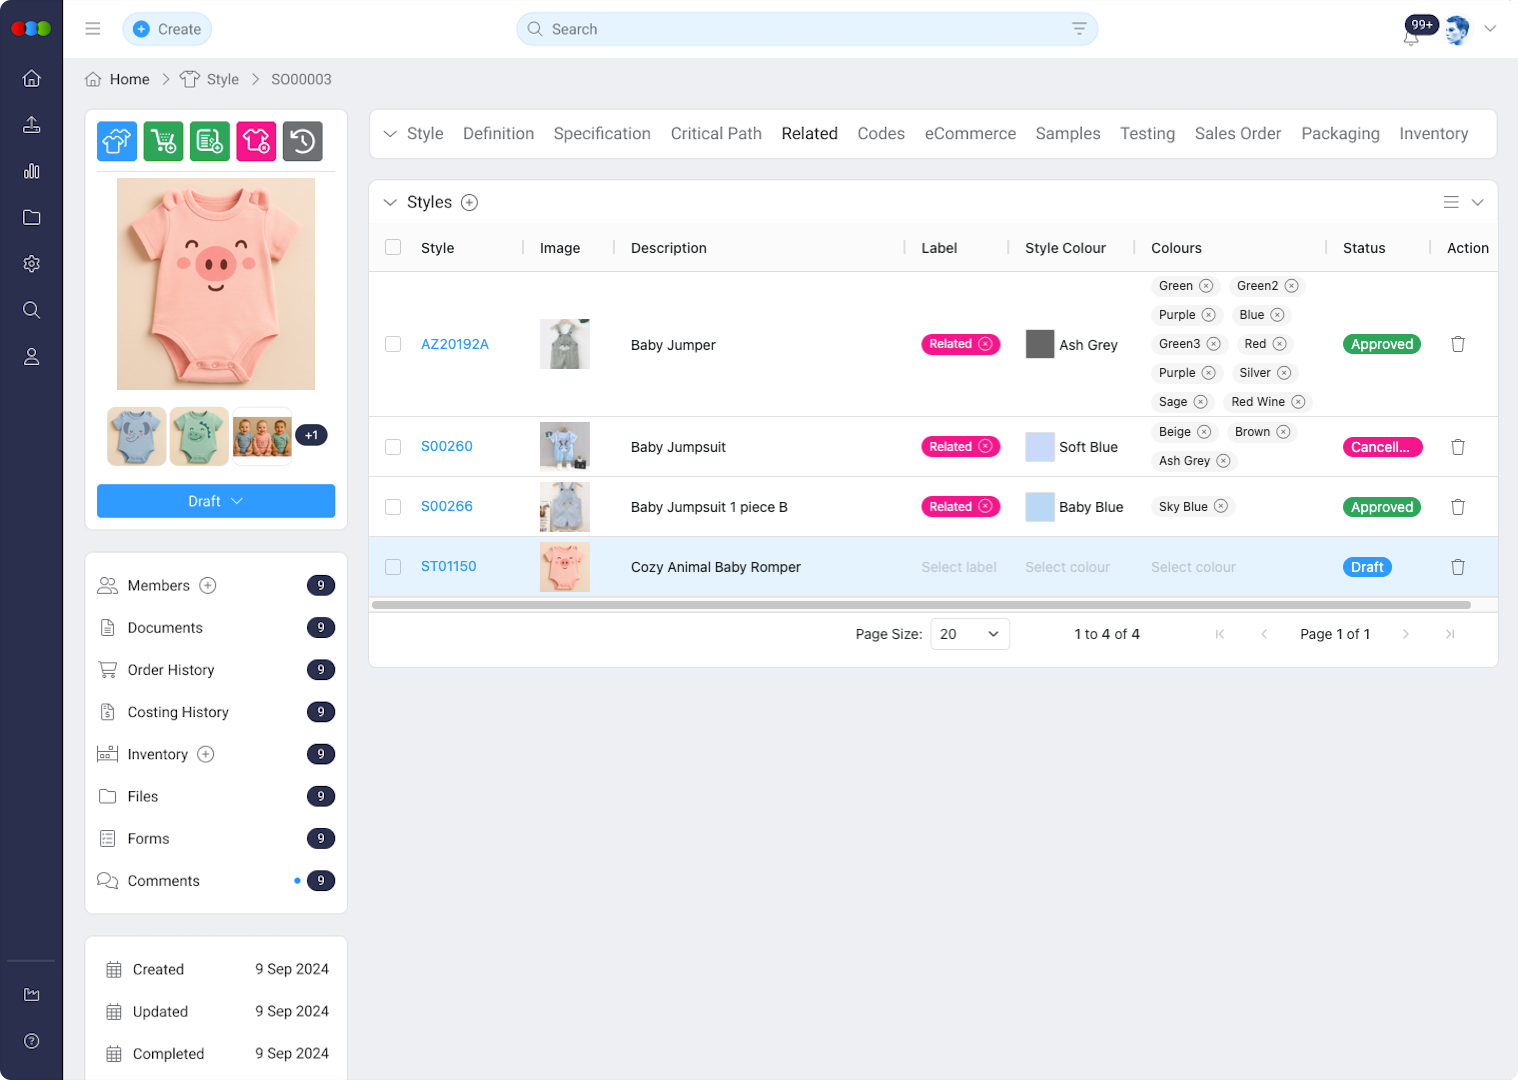Click the green shopping cart icon button
The width and height of the screenshot is (1518, 1080).
coord(163,141)
